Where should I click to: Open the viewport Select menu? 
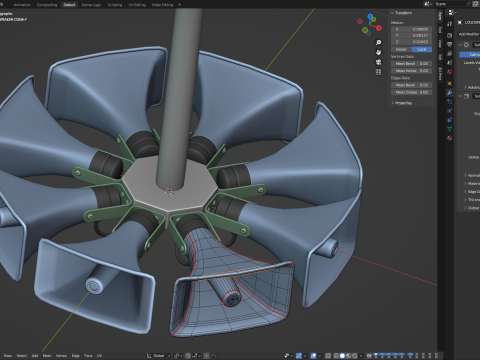click(21, 356)
